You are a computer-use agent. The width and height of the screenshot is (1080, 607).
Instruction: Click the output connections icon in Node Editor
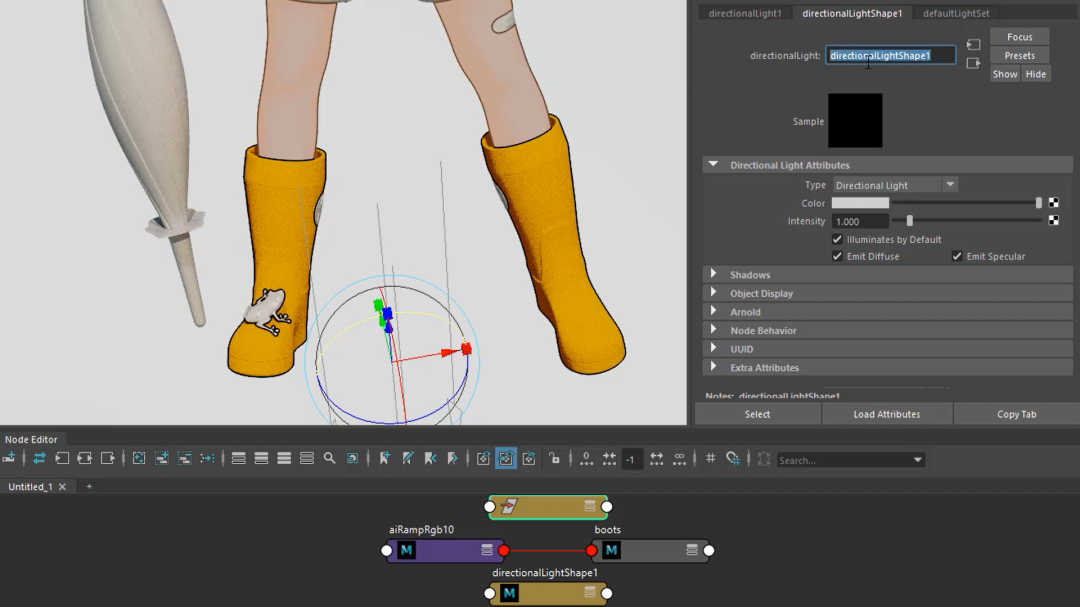pyautogui.click(x=108, y=458)
